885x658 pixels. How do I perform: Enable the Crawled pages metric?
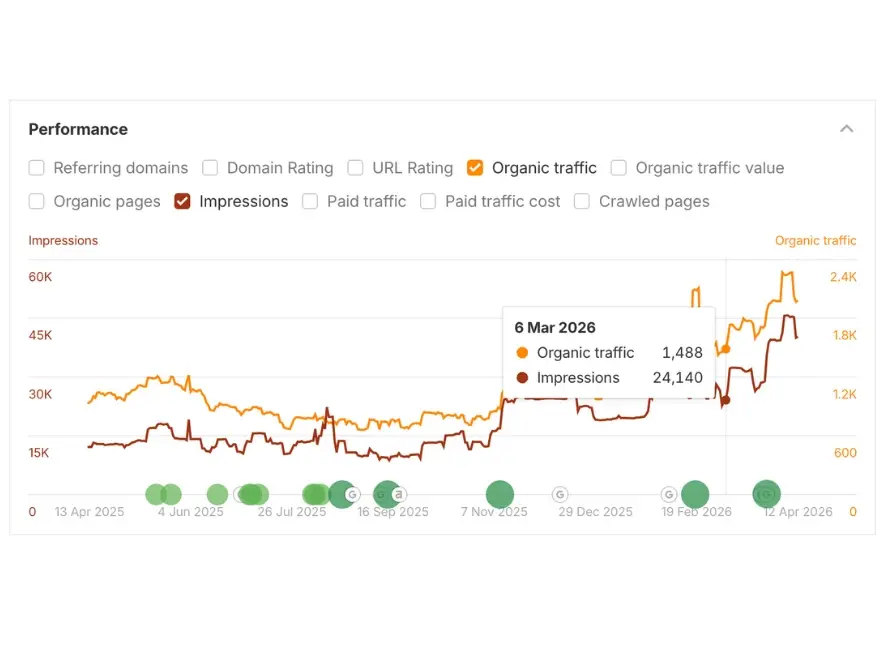click(581, 202)
